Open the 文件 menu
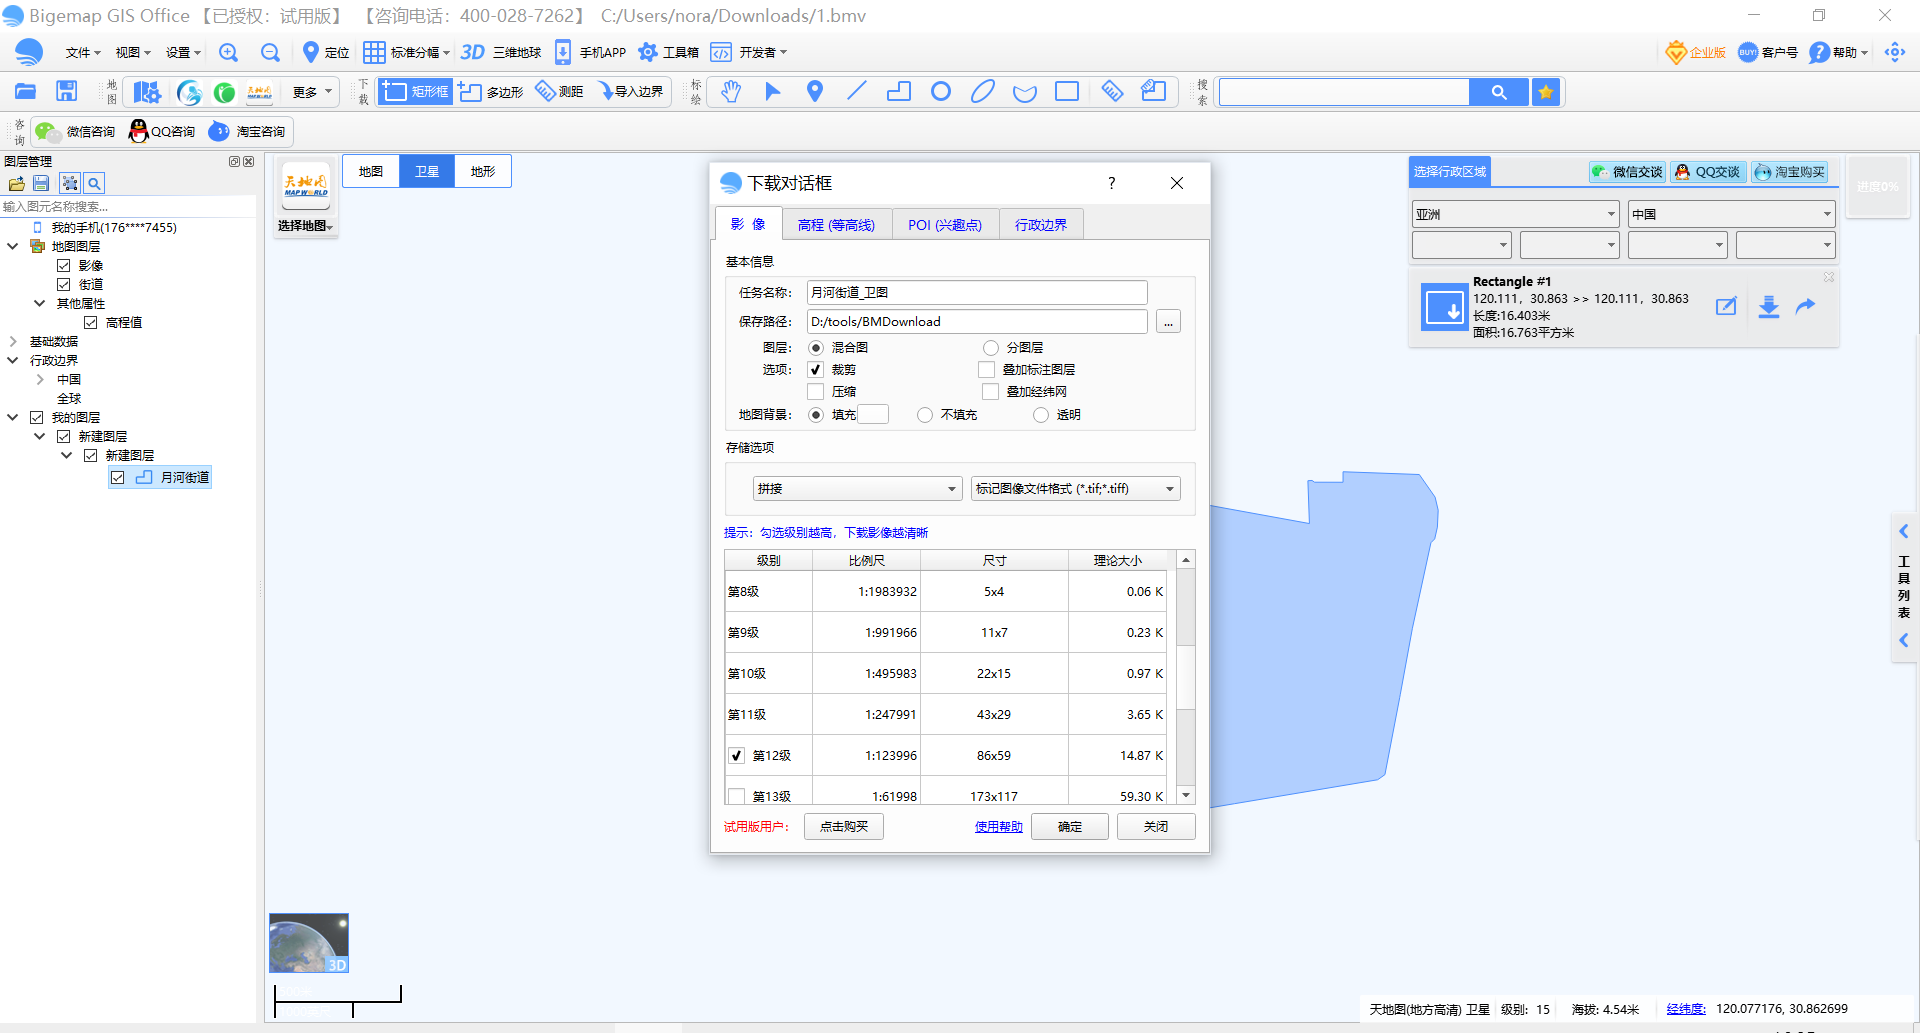This screenshot has width=1920, height=1033. (82, 53)
